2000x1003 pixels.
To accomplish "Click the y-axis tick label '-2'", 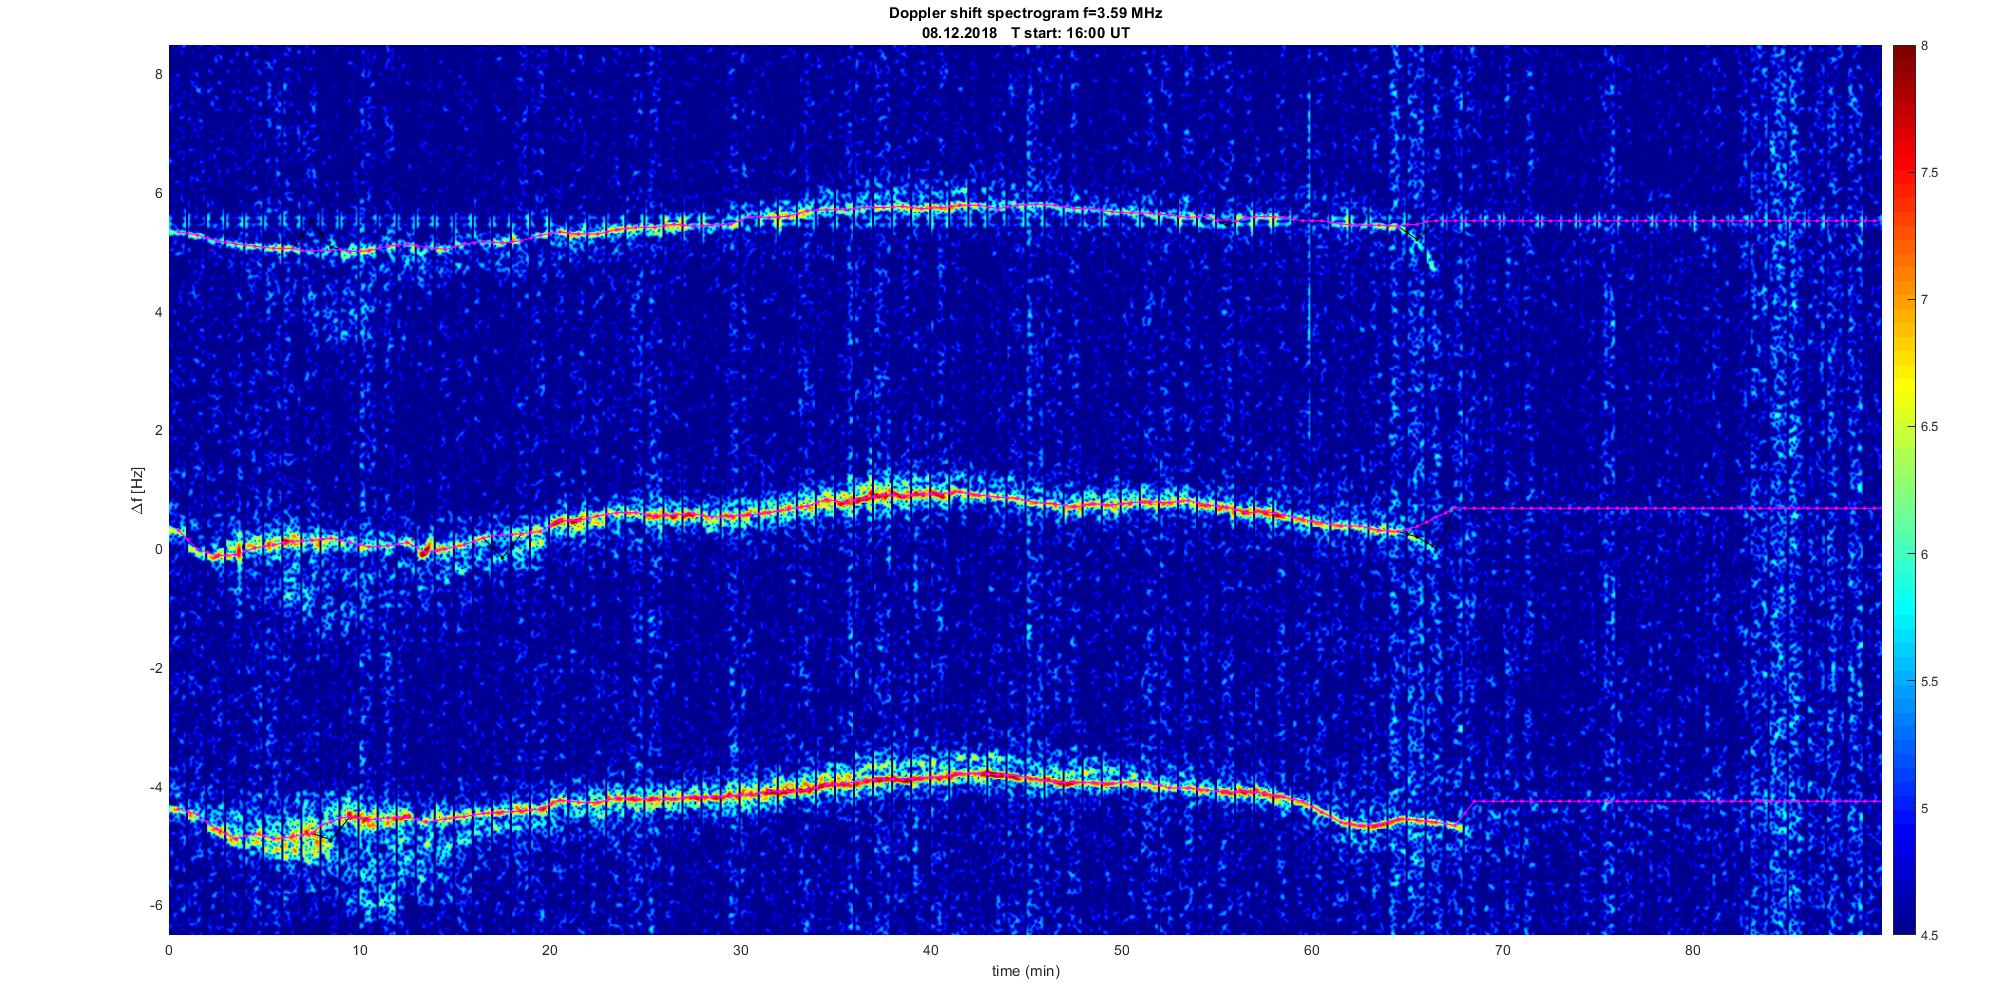I will pyautogui.click(x=156, y=668).
